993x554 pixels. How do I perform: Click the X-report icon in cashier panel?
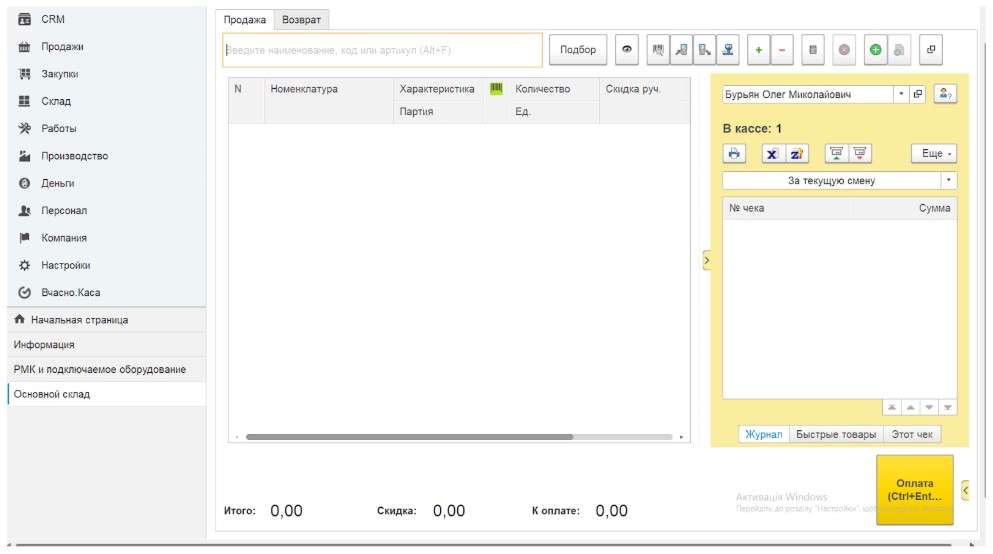(772, 154)
